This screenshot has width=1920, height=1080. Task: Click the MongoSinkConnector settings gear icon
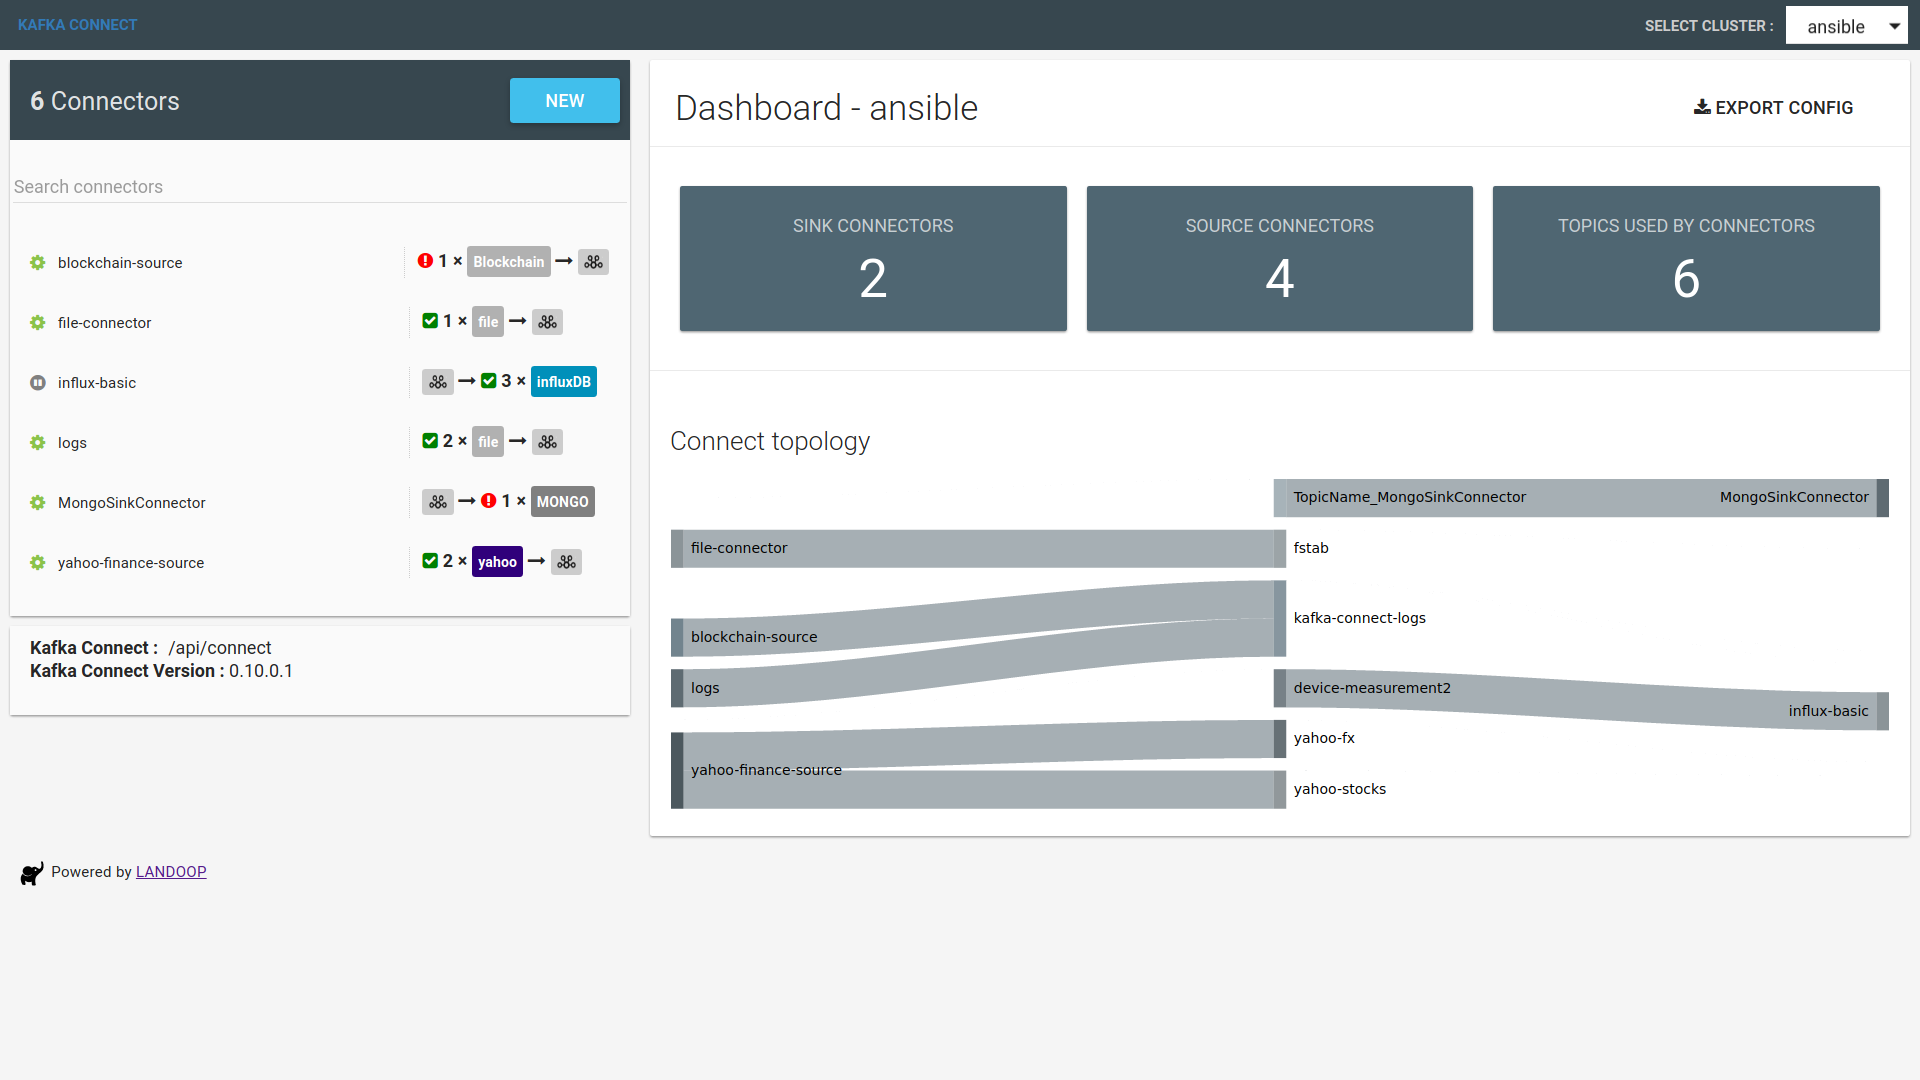pyautogui.click(x=37, y=502)
